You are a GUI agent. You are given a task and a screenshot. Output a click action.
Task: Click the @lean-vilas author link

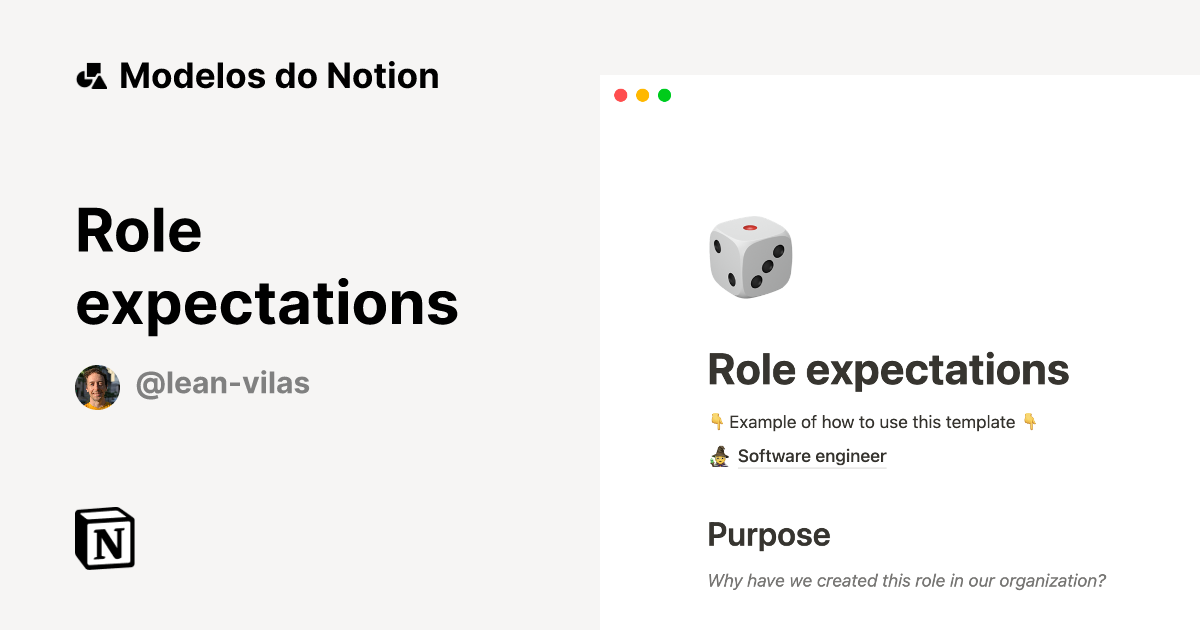pyautogui.click(x=224, y=383)
